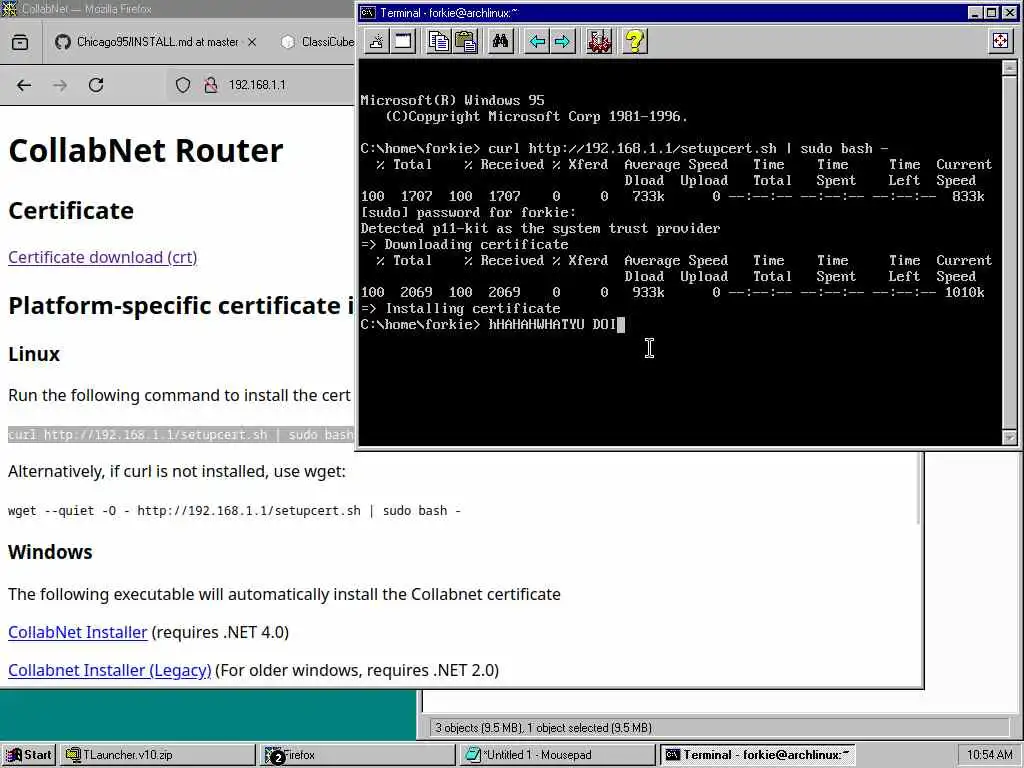This screenshot has width=1024, height=768.
Task: Click Firefox forward arrow button
Action: click(60, 85)
